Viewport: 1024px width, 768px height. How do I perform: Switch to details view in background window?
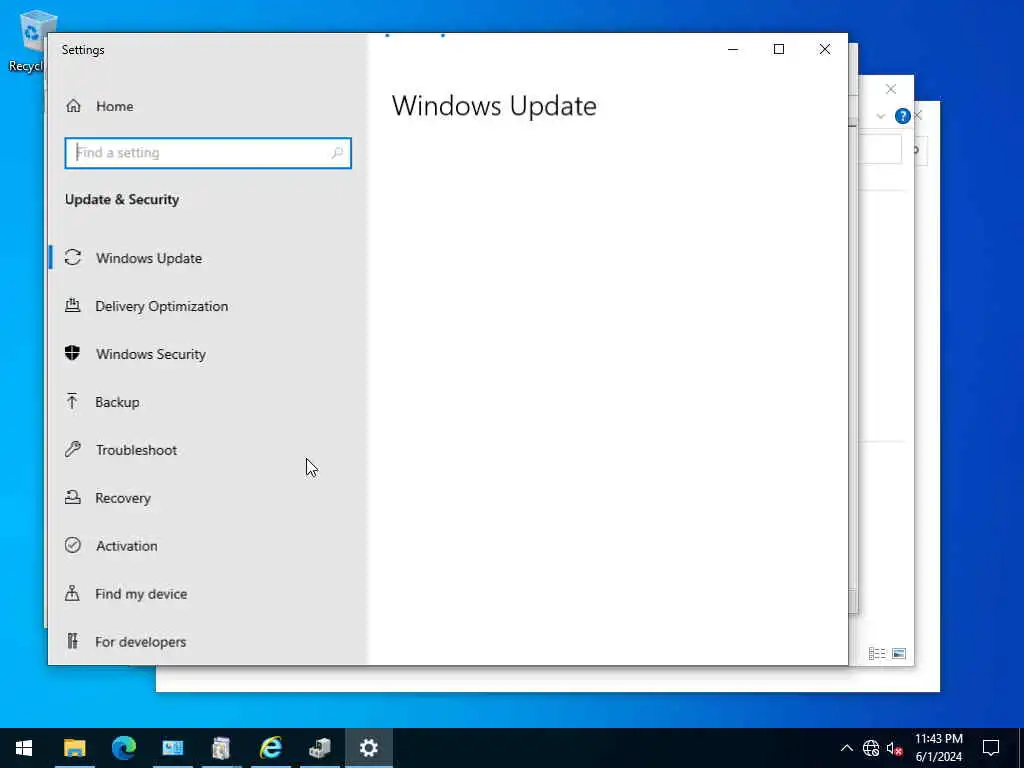[877, 654]
